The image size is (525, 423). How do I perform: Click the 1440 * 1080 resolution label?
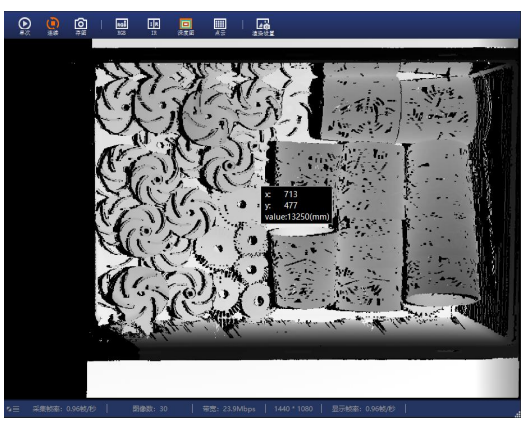tap(293, 409)
